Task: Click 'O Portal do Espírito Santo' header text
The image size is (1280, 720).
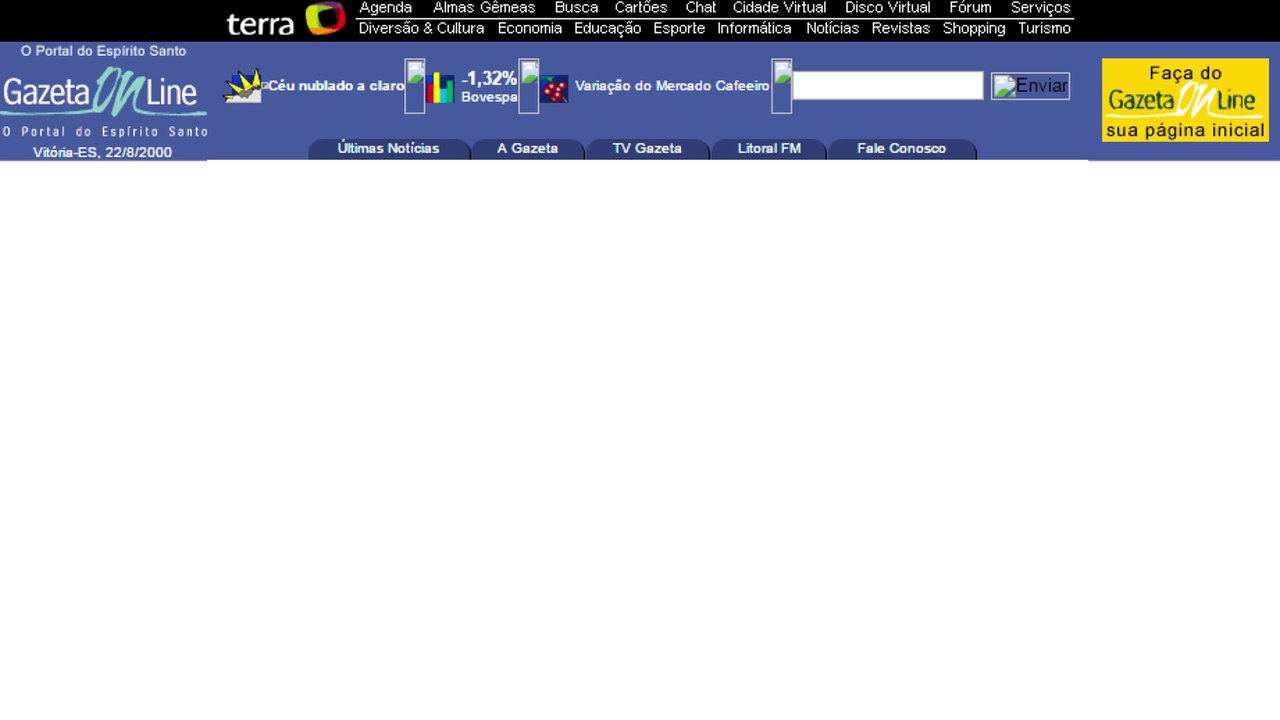Action: 103,51
